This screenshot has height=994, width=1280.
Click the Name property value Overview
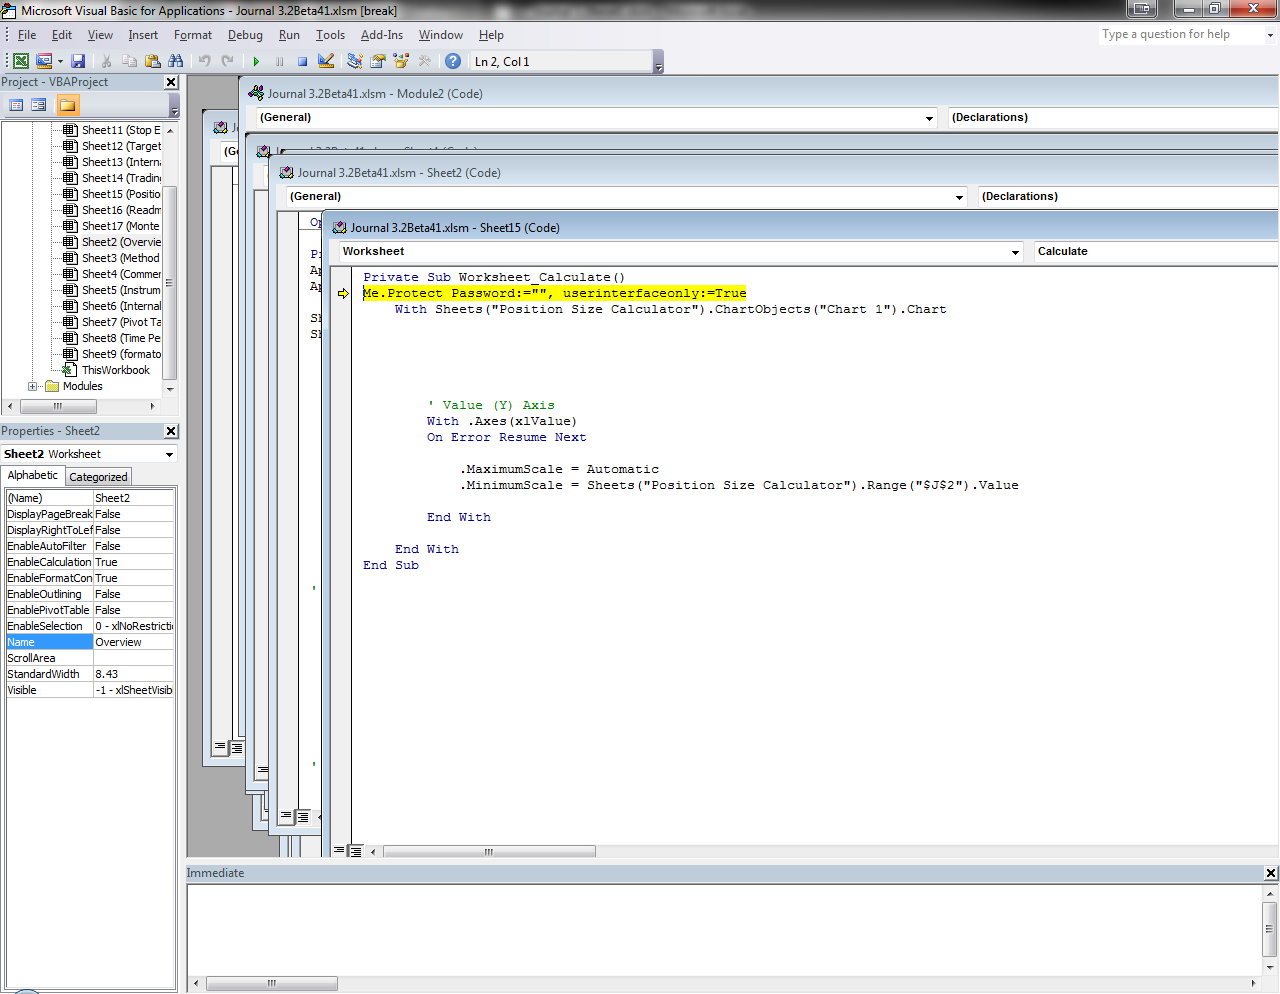point(134,642)
